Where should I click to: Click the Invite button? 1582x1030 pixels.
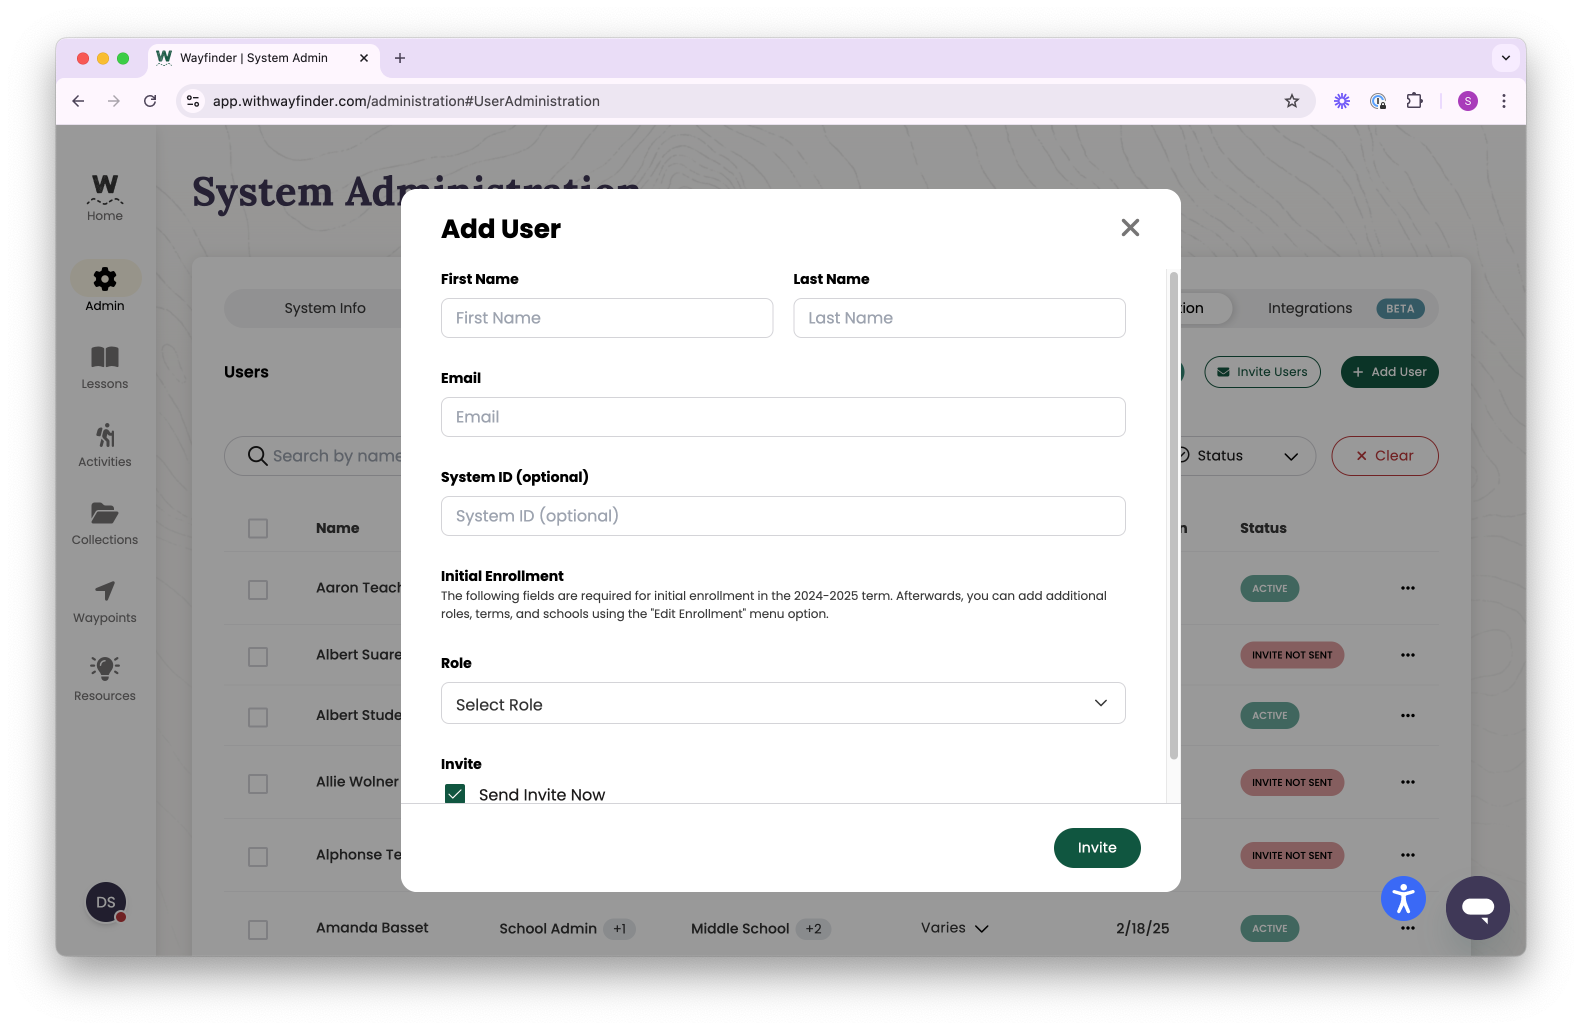click(x=1097, y=848)
